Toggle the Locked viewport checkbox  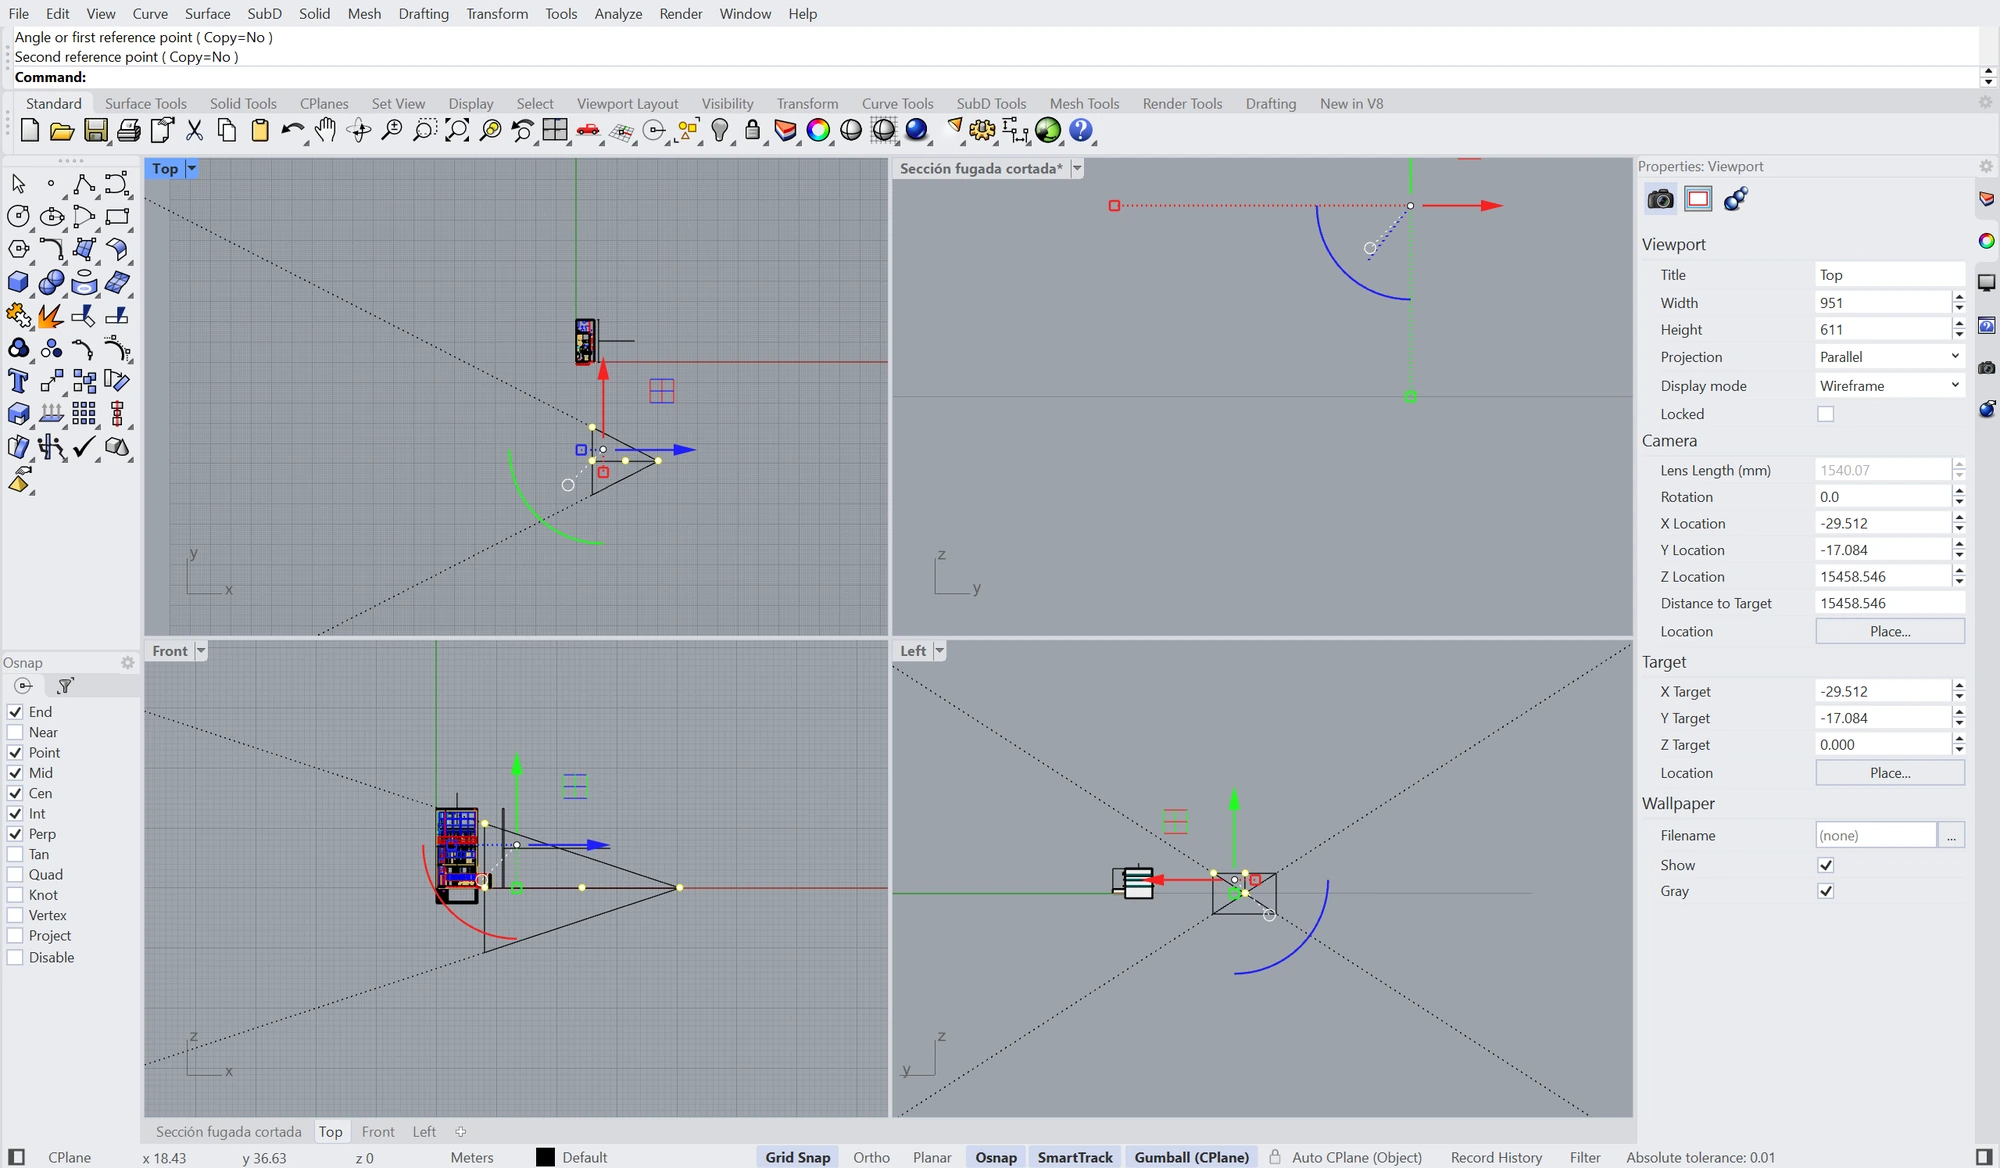[1826, 414]
